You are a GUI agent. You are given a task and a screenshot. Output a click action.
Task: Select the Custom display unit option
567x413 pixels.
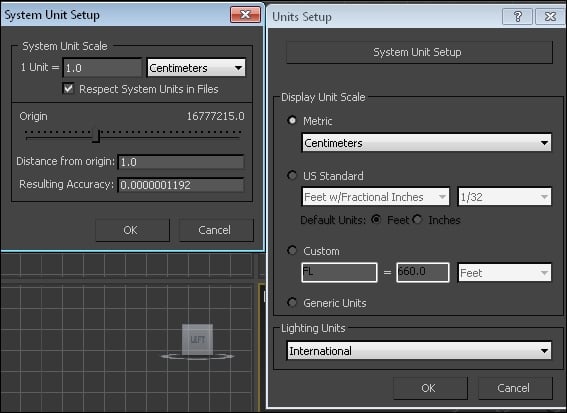coord(292,250)
